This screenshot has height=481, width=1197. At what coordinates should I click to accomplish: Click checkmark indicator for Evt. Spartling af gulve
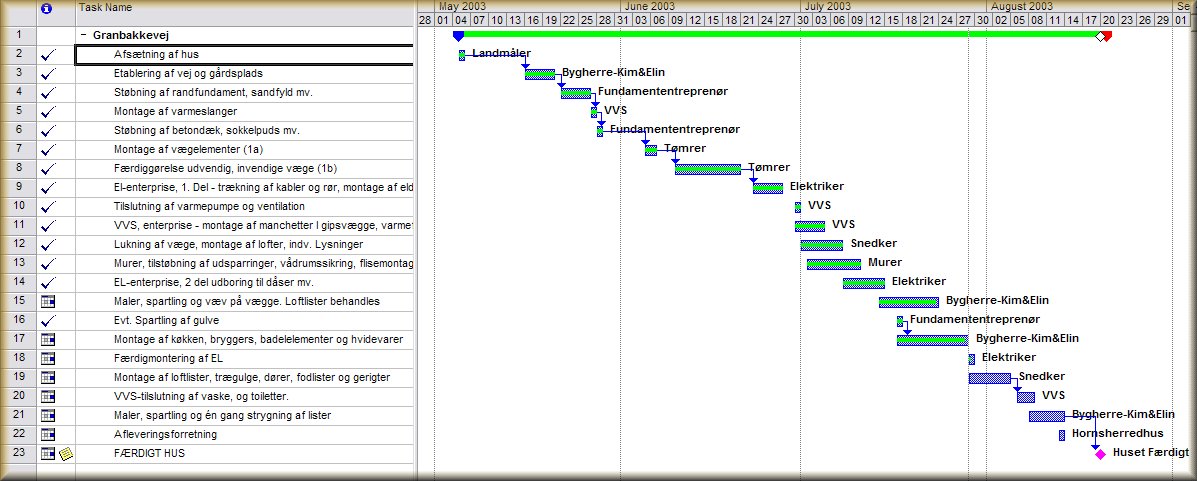click(x=48, y=321)
